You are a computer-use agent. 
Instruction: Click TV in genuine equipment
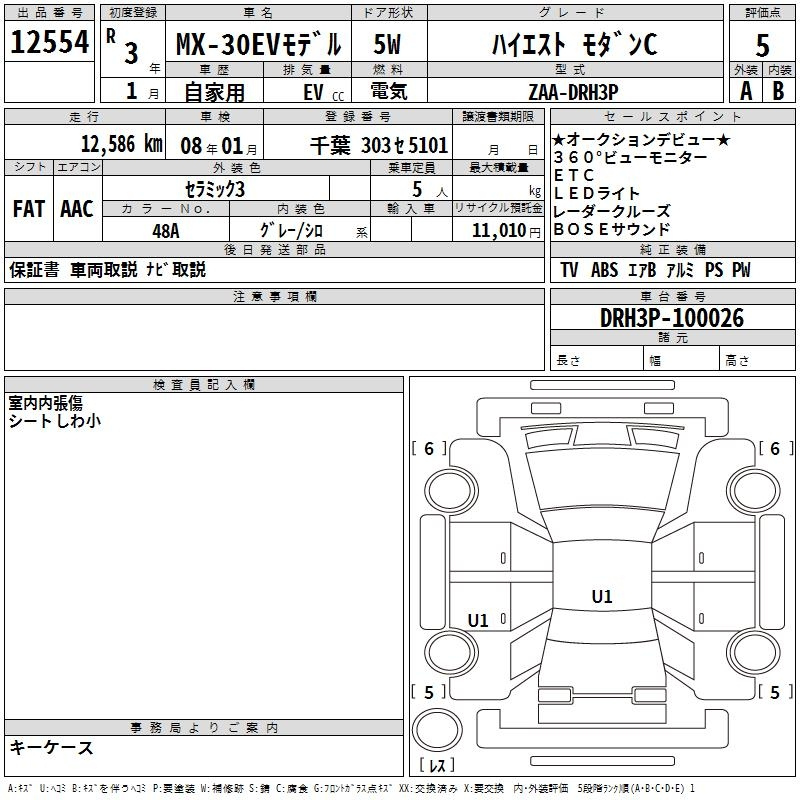(568, 270)
